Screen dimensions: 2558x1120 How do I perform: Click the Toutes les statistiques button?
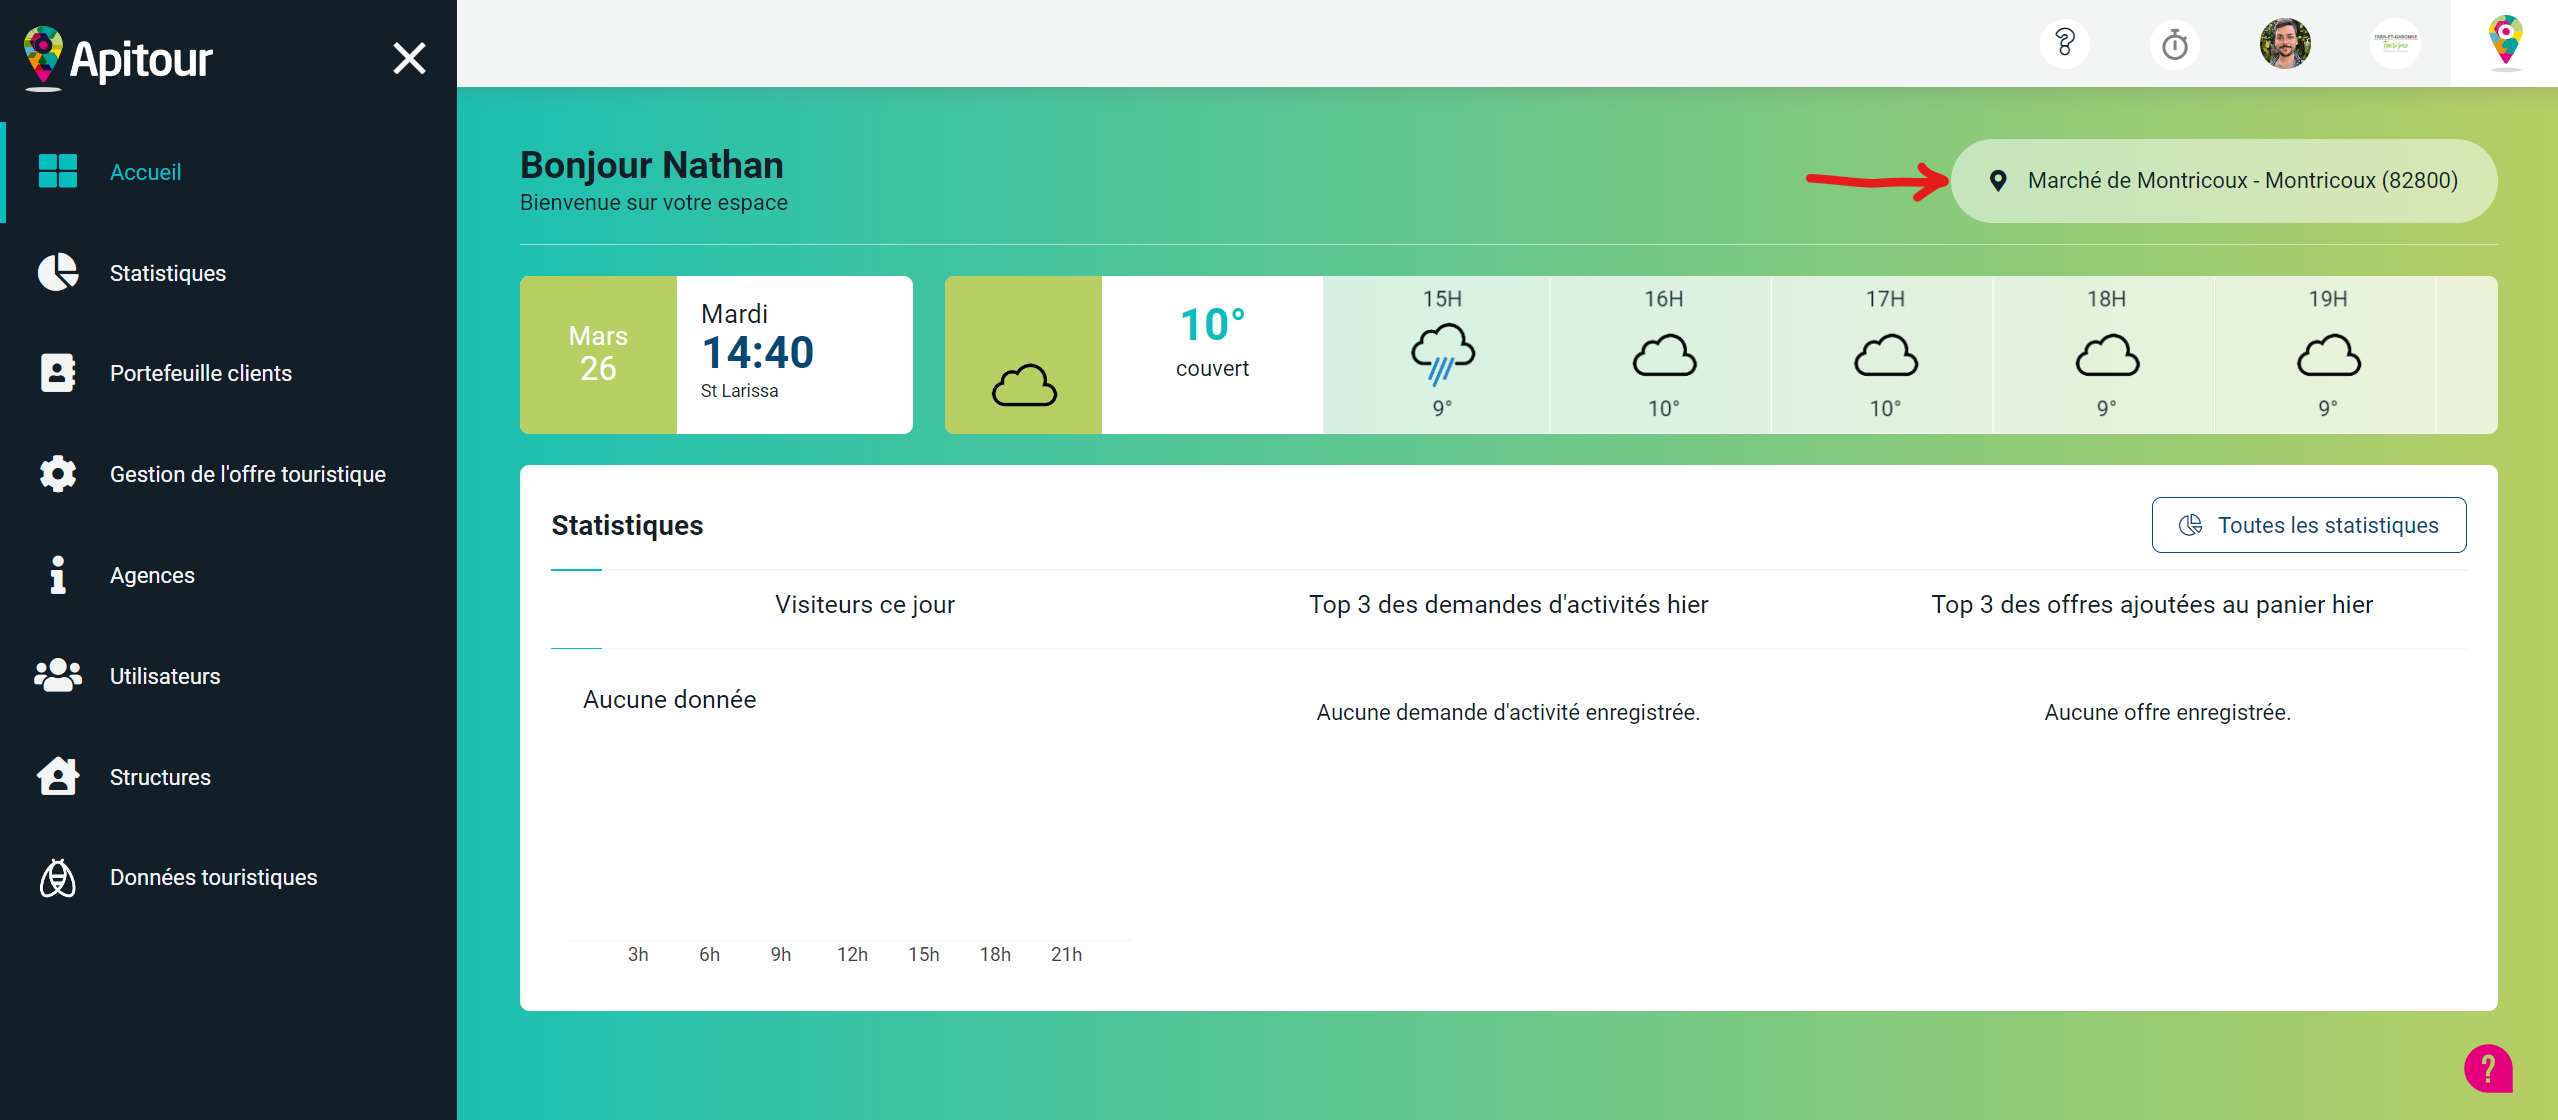pos(2308,525)
